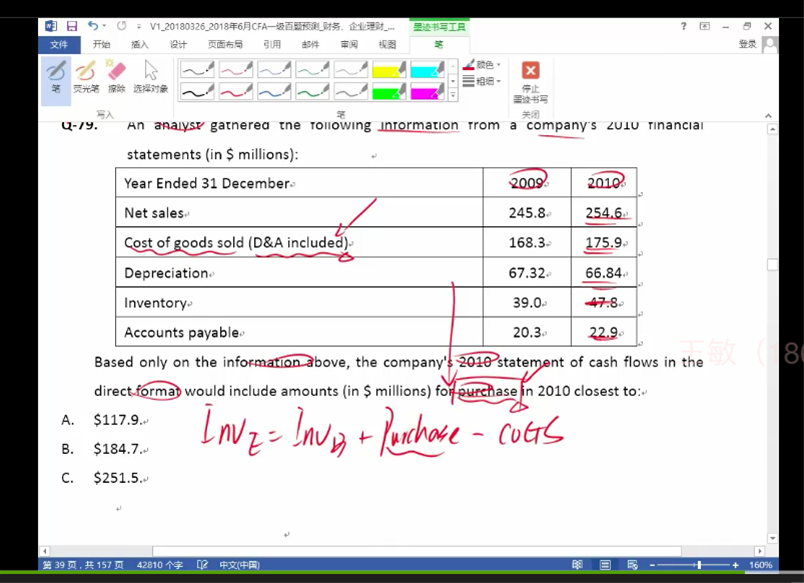This screenshot has width=804, height=583.
Task: Click the vertical scrollbar down arrow
Action: (x=773, y=538)
